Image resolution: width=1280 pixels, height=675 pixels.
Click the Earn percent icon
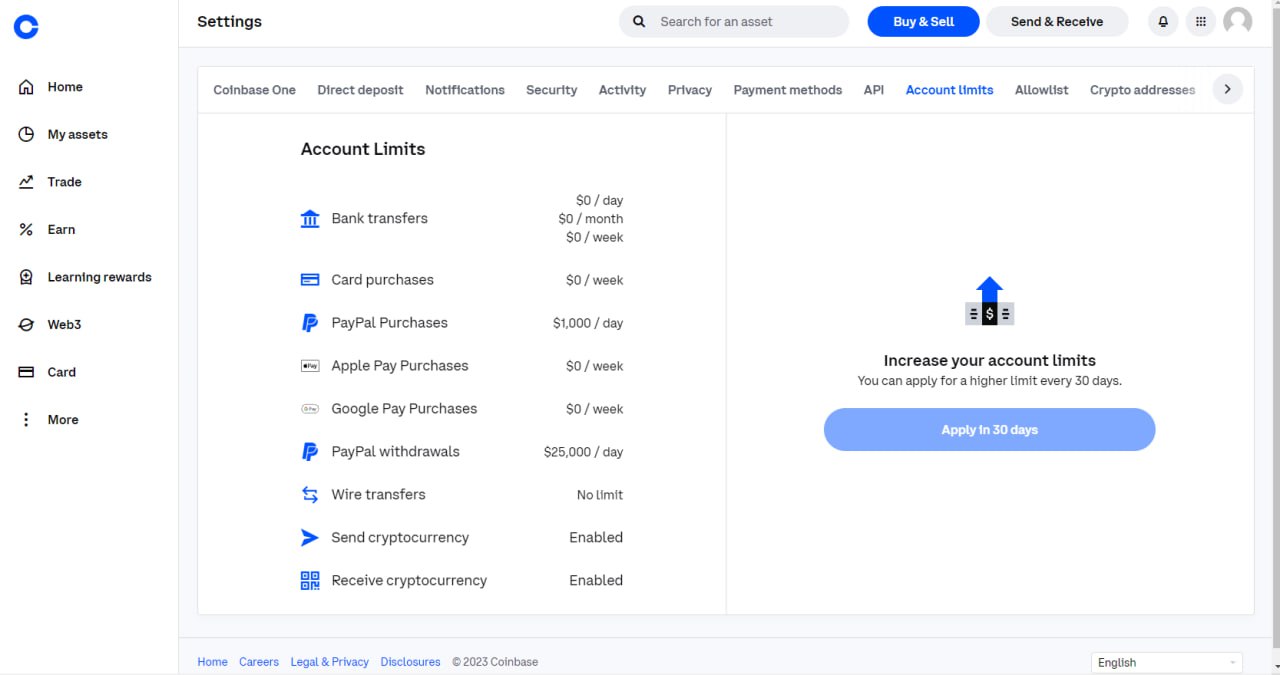(26, 229)
